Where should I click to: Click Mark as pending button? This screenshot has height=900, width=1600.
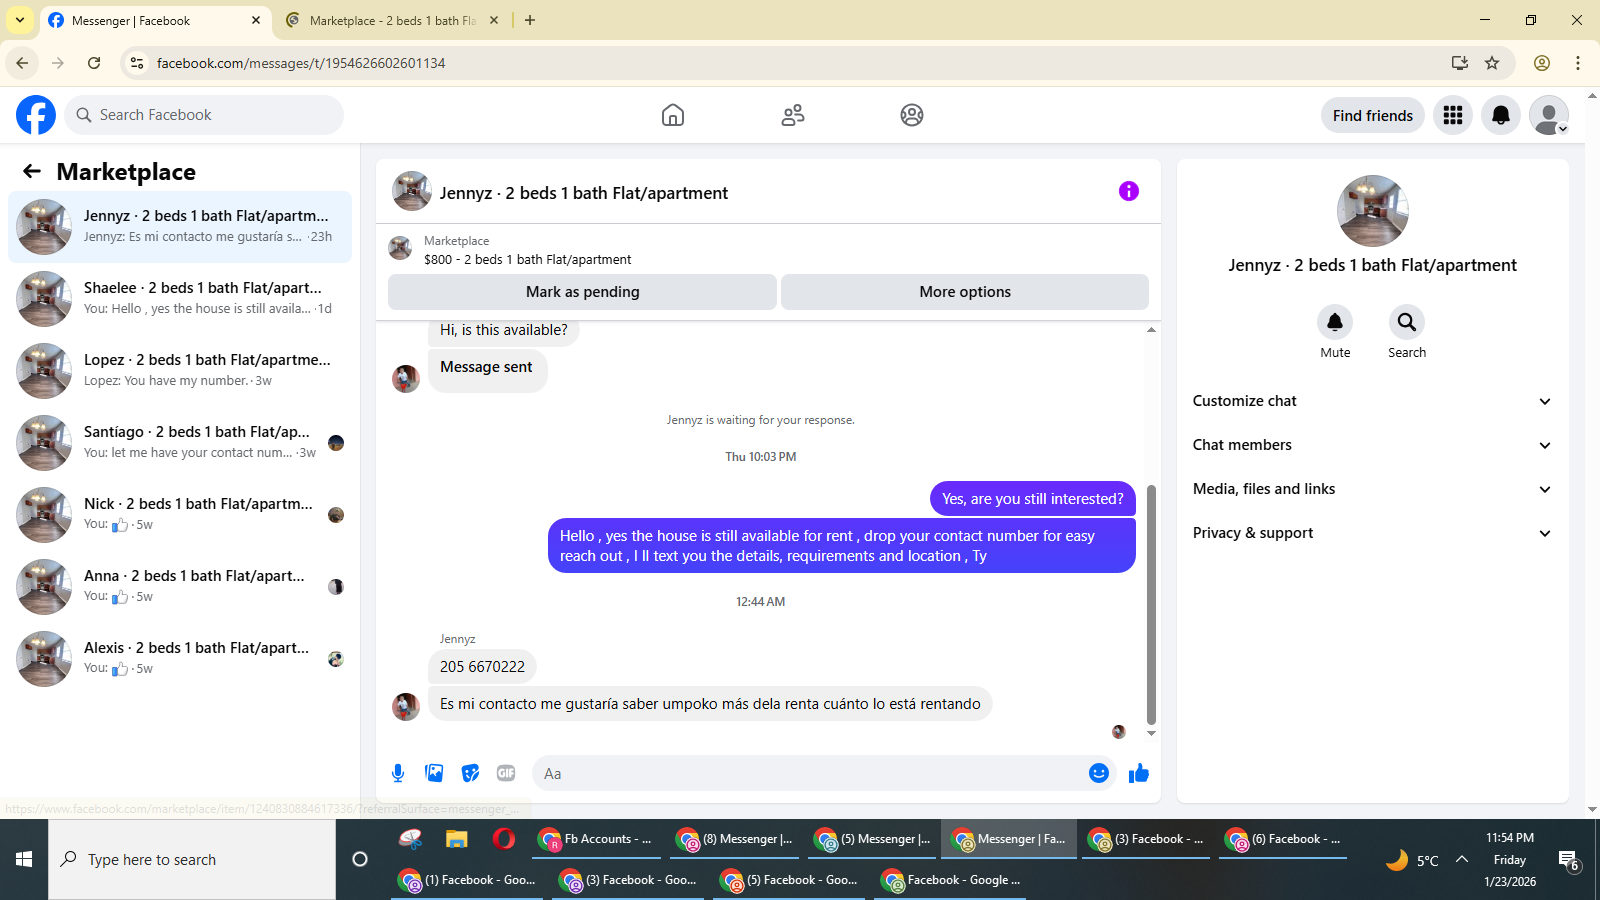(x=582, y=292)
